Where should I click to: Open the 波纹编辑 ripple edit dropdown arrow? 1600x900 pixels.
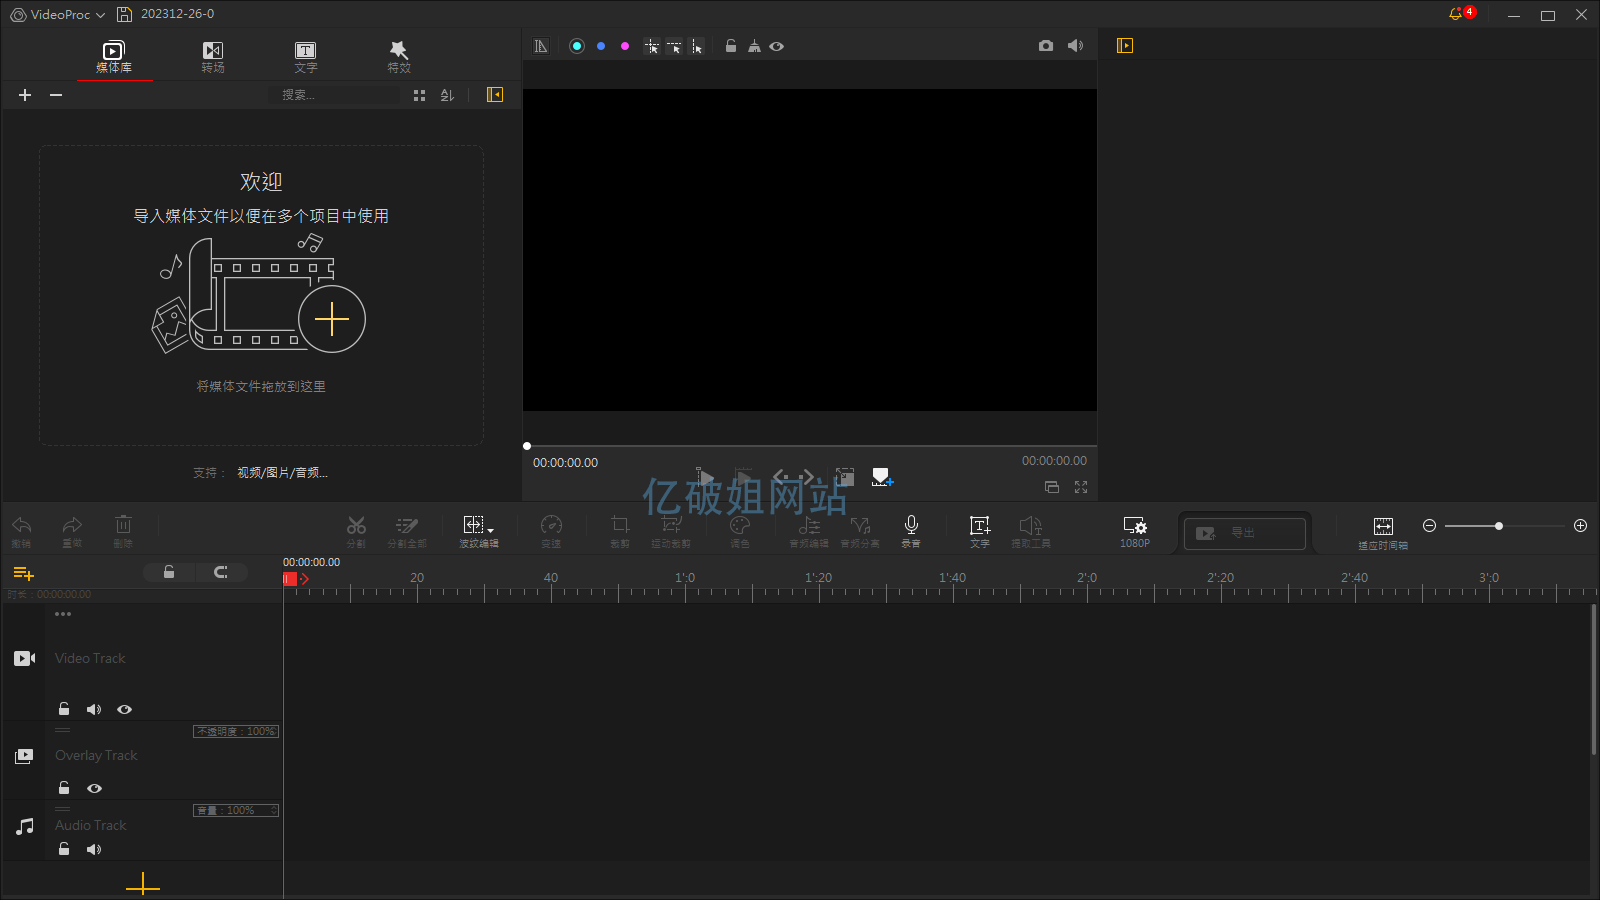(490, 530)
